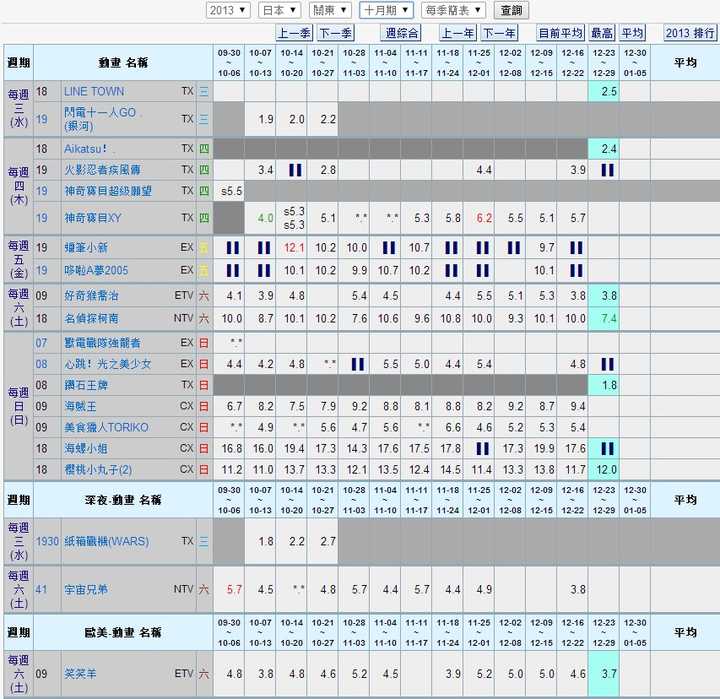Open the LINE TOWN anime link

pos(94,91)
